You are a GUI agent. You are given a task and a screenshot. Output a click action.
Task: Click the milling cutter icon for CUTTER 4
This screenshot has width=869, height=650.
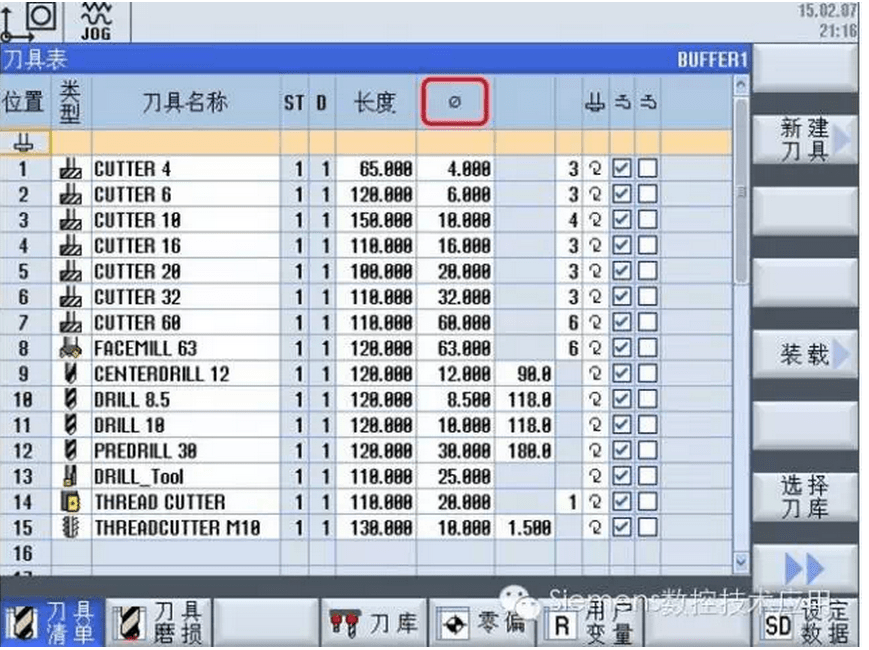point(70,169)
